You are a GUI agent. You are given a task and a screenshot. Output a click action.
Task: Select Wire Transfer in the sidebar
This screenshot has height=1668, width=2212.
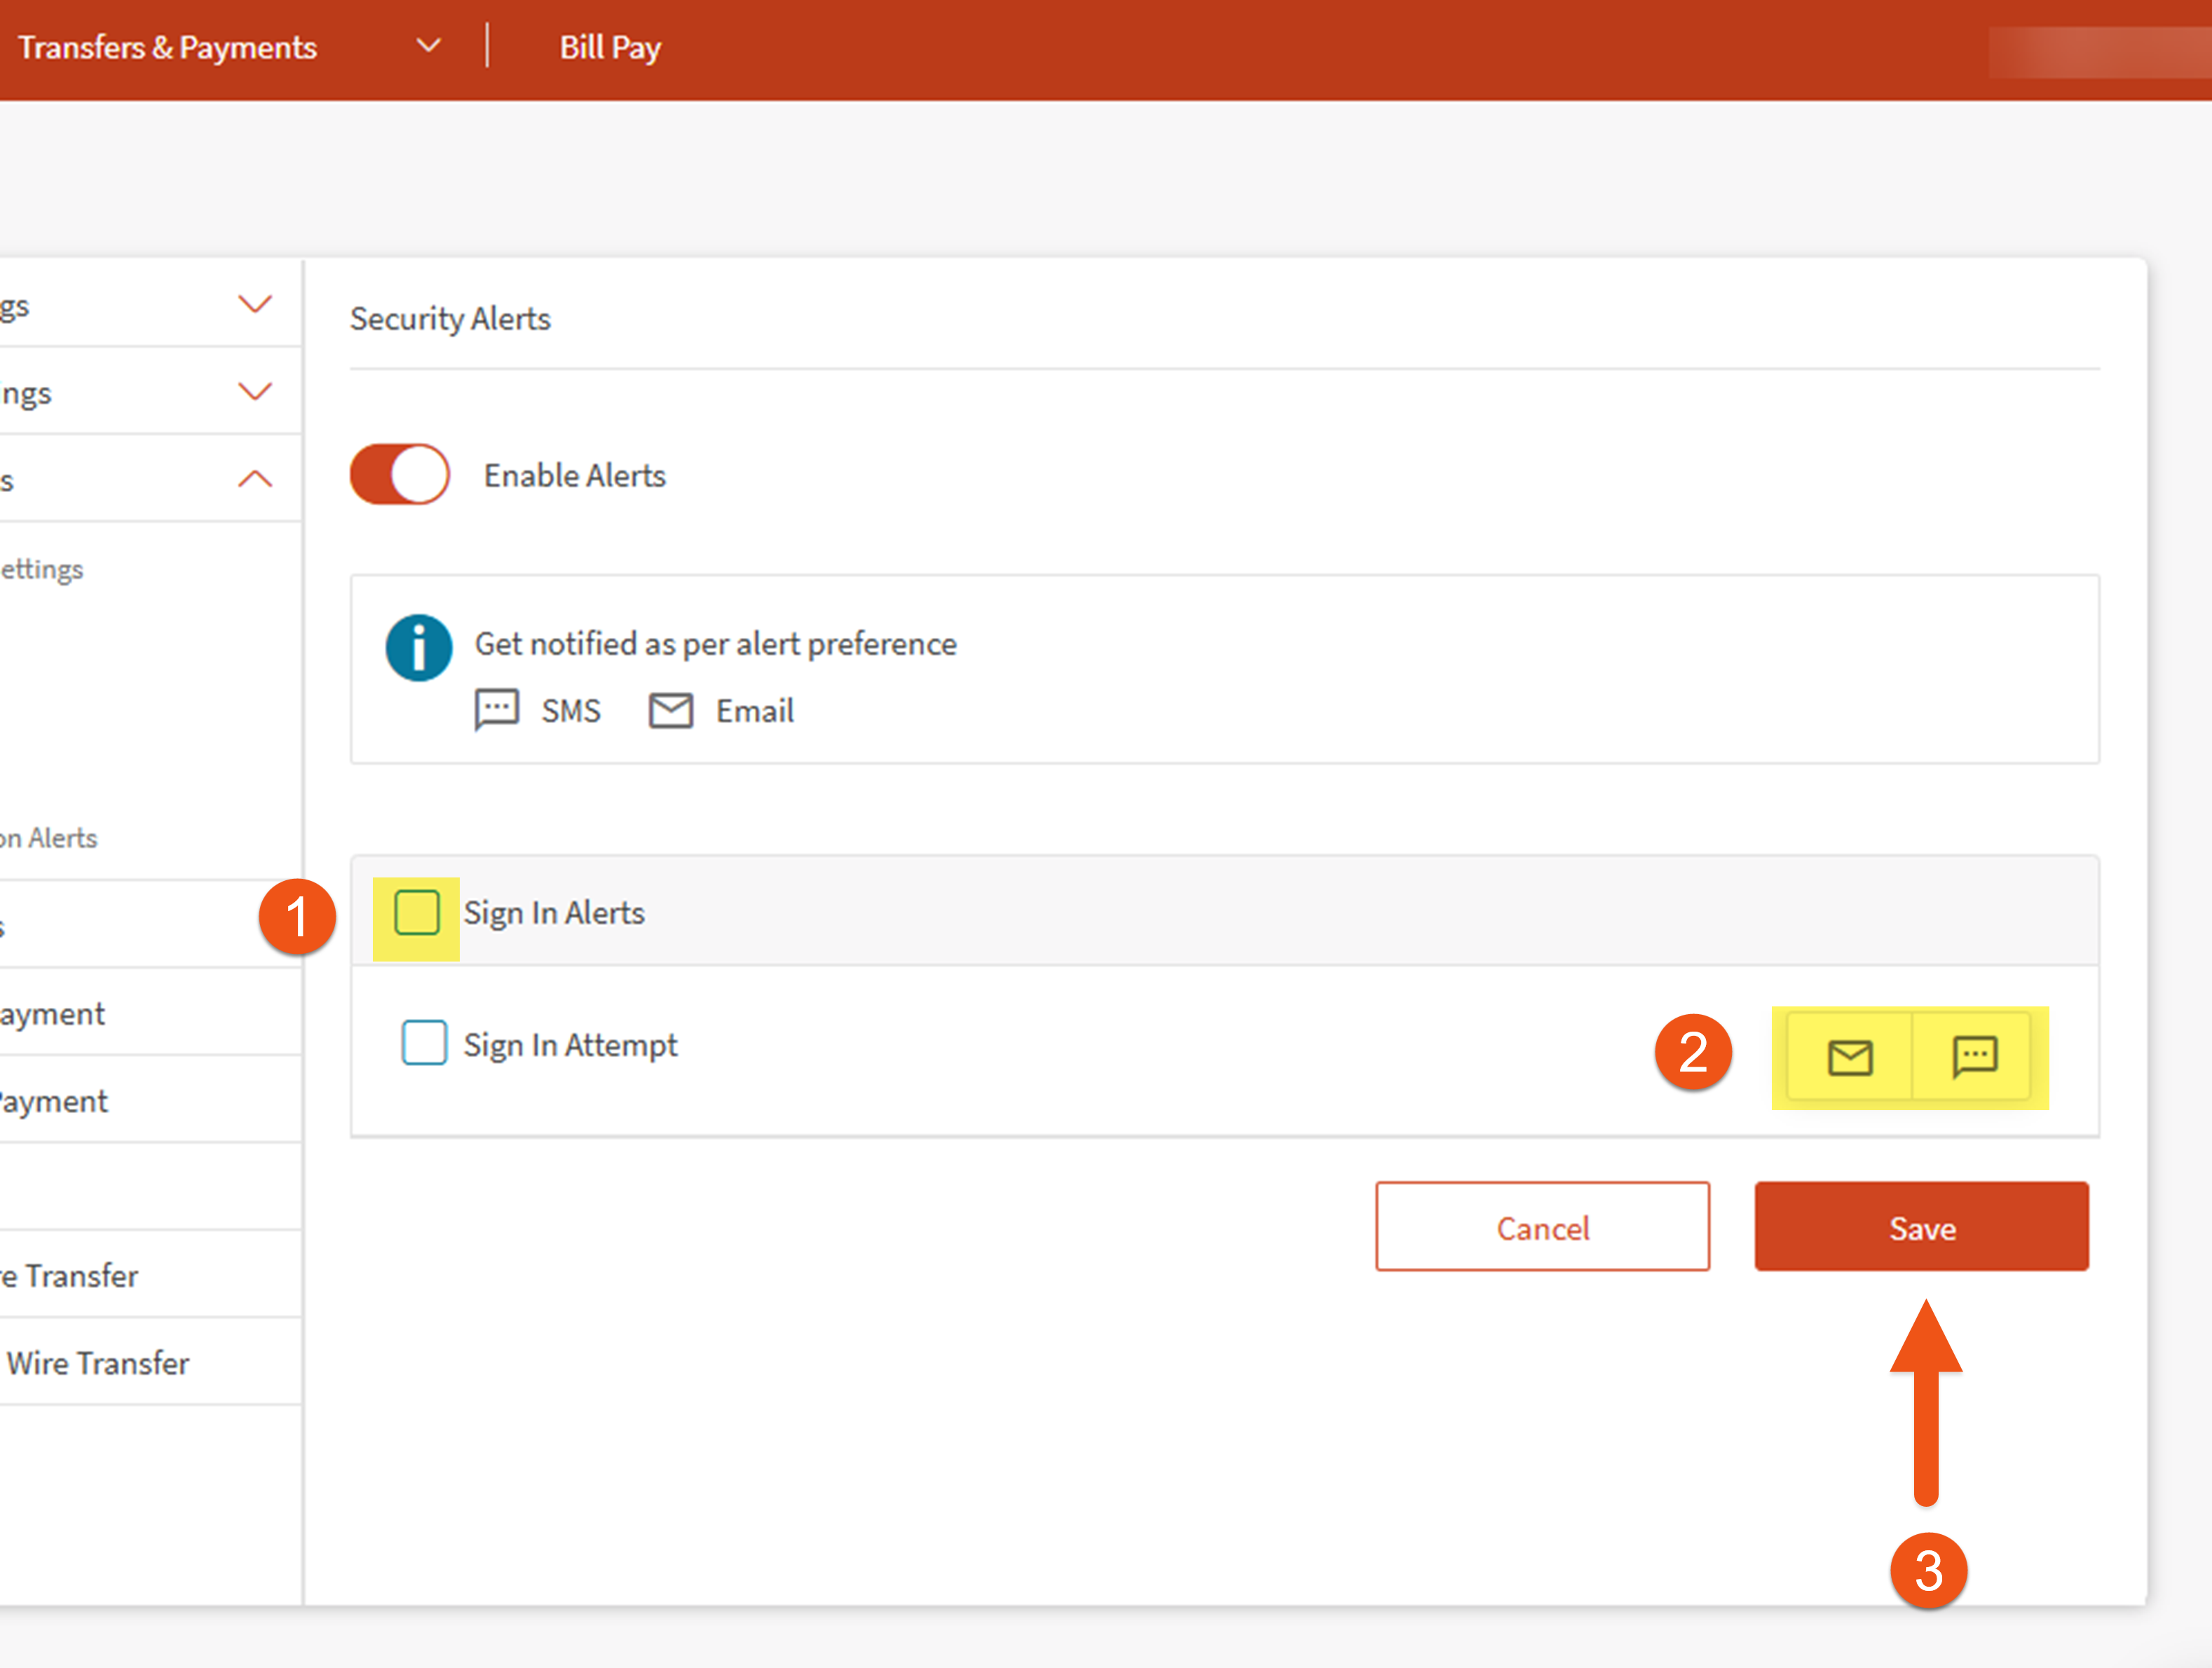pyautogui.click(x=98, y=1363)
